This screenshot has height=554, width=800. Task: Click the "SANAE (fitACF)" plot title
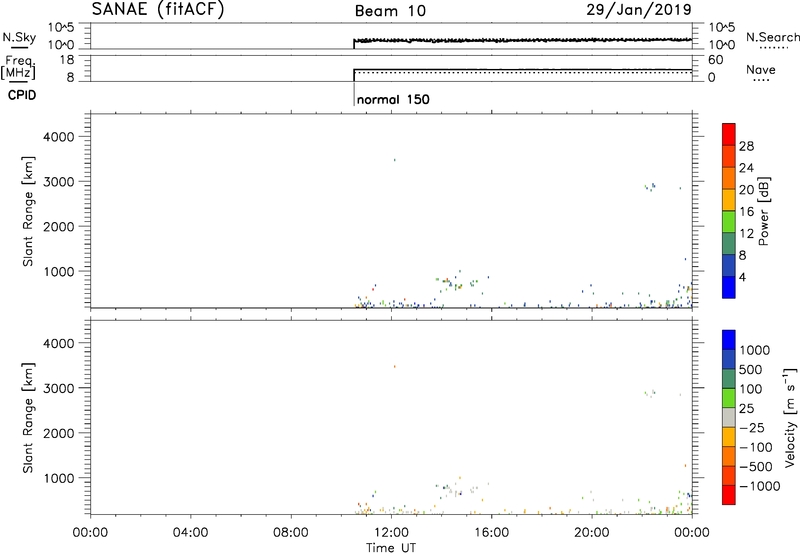point(158,10)
